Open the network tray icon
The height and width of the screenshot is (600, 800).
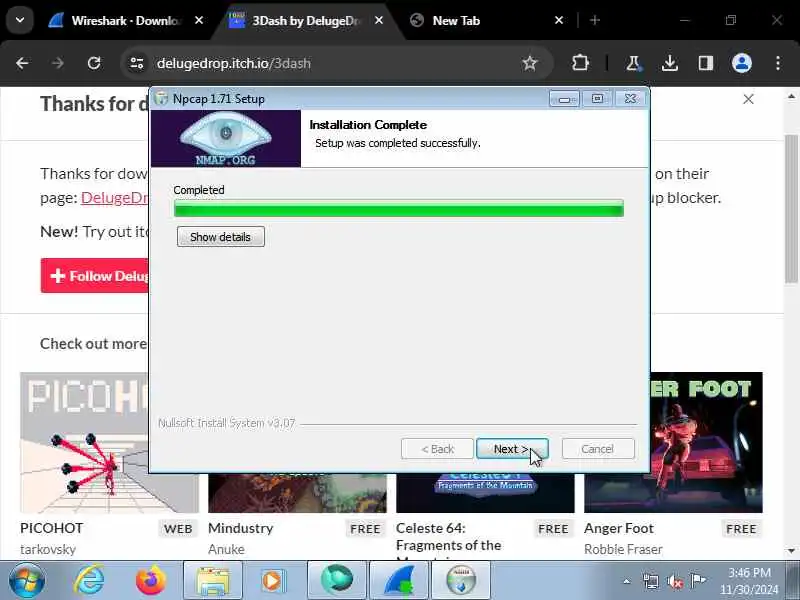651,581
